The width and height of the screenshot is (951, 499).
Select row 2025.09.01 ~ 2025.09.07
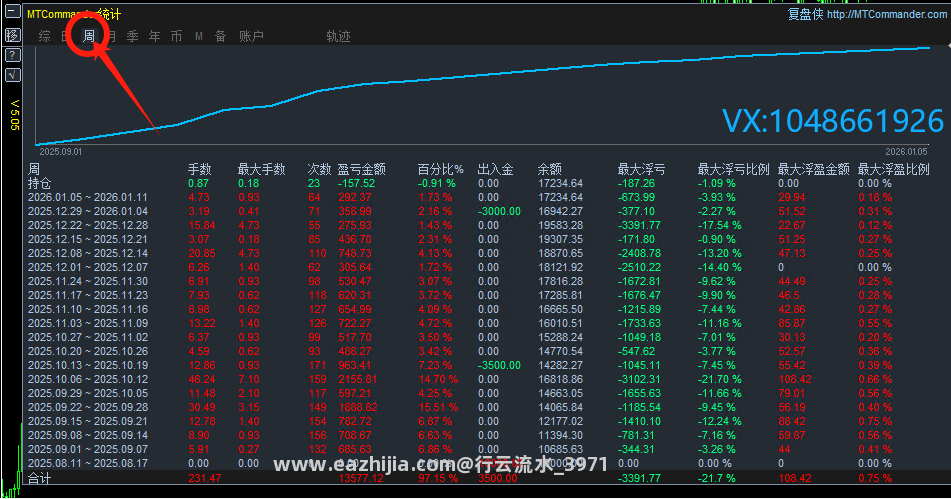click(87, 449)
